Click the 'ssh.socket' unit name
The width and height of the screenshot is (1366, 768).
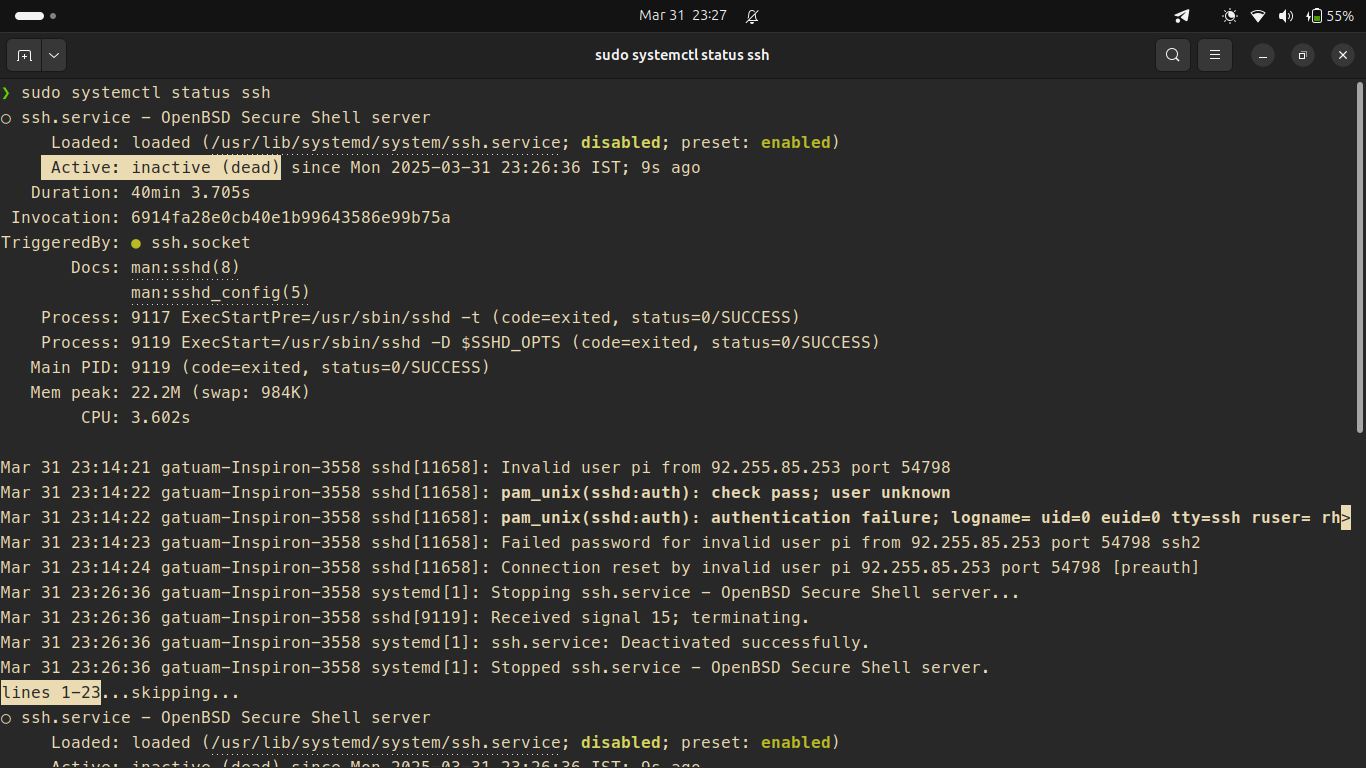point(201,243)
